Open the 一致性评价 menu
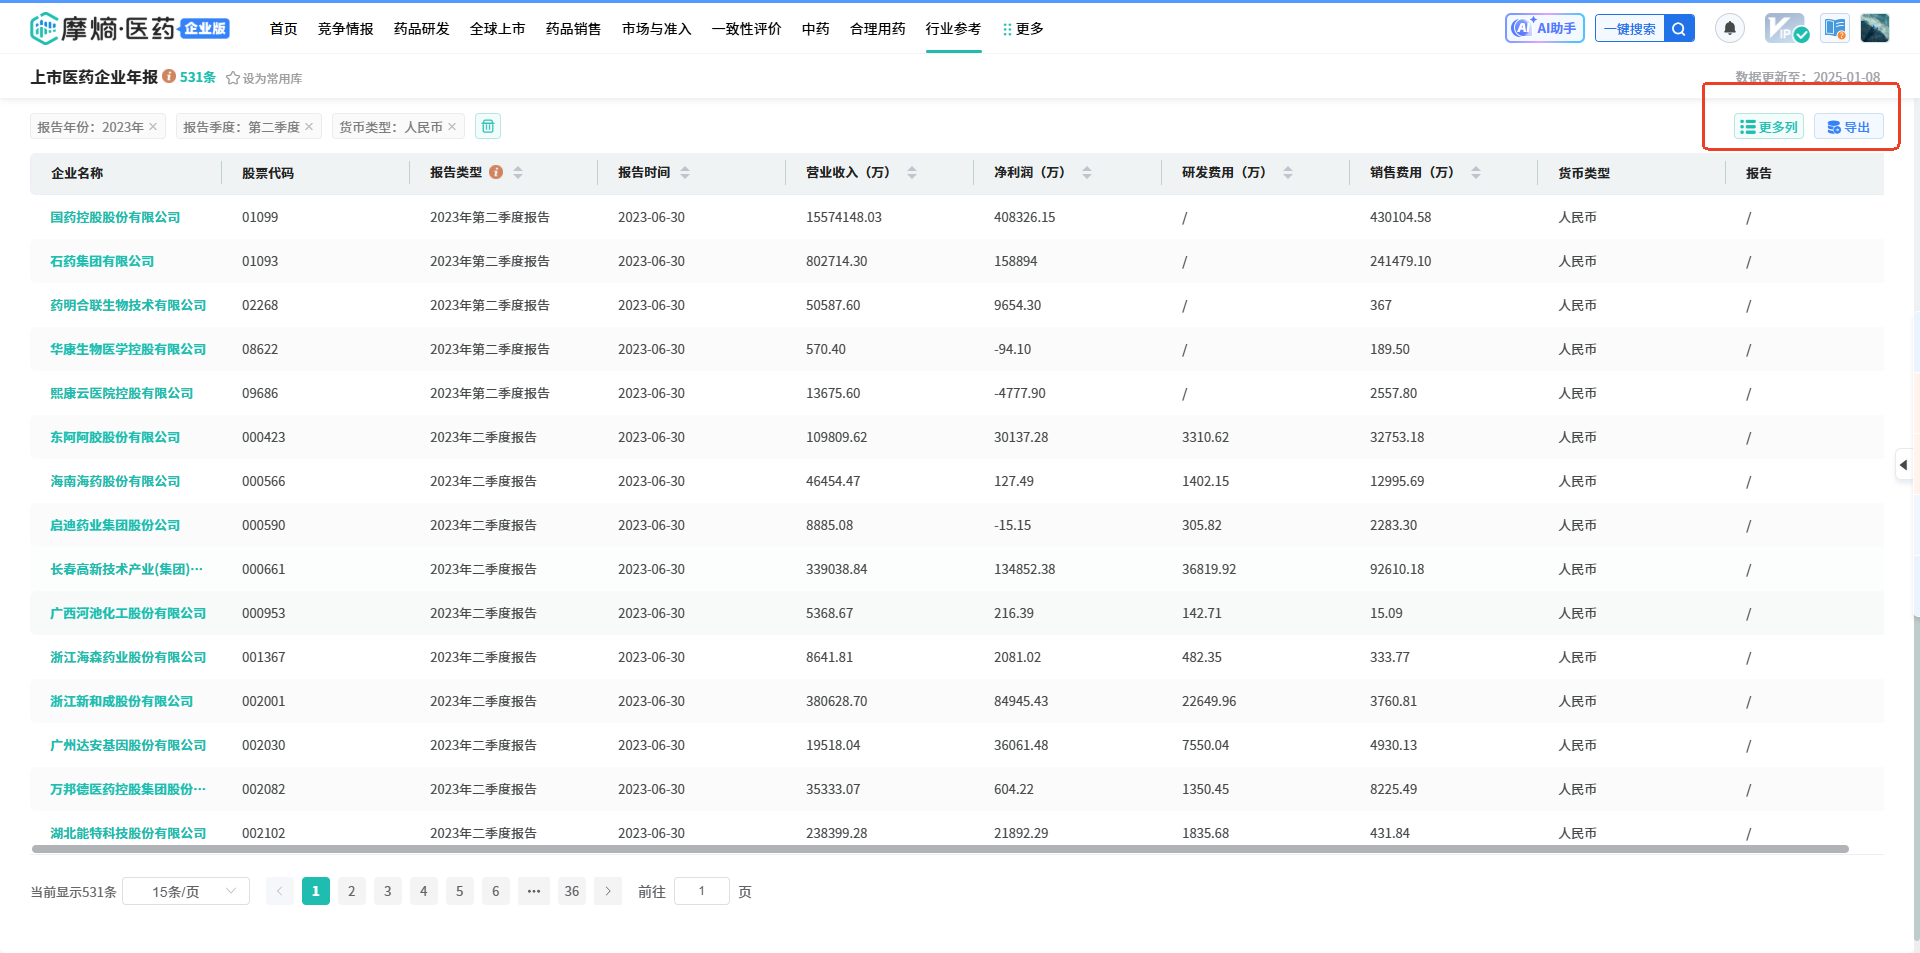 [x=747, y=29]
